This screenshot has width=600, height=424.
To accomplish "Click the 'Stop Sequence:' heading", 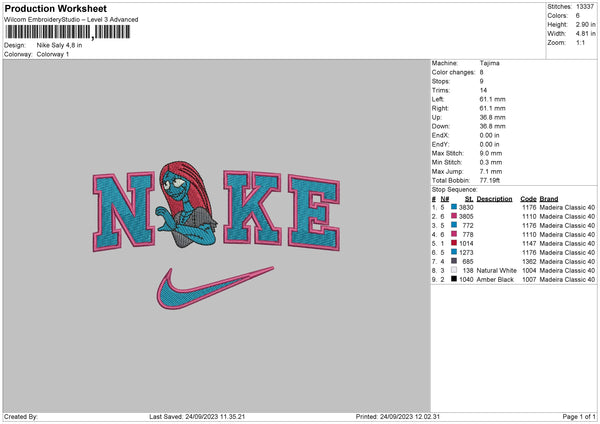I will coord(455,189).
